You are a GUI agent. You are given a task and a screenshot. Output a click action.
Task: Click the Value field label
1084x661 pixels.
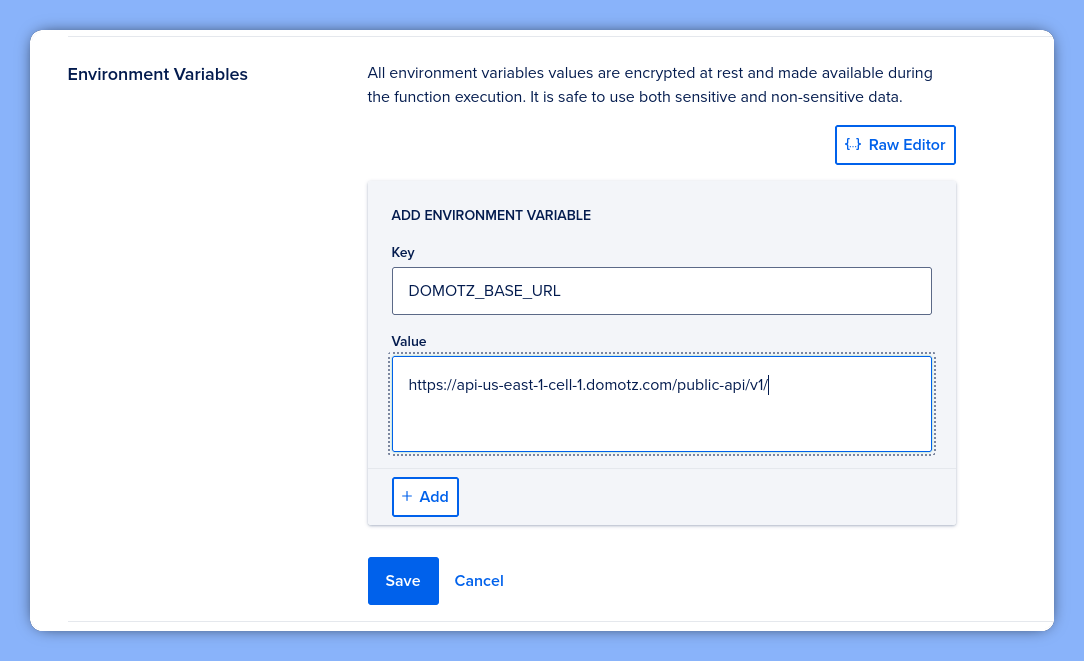click(x=409, y=341)
